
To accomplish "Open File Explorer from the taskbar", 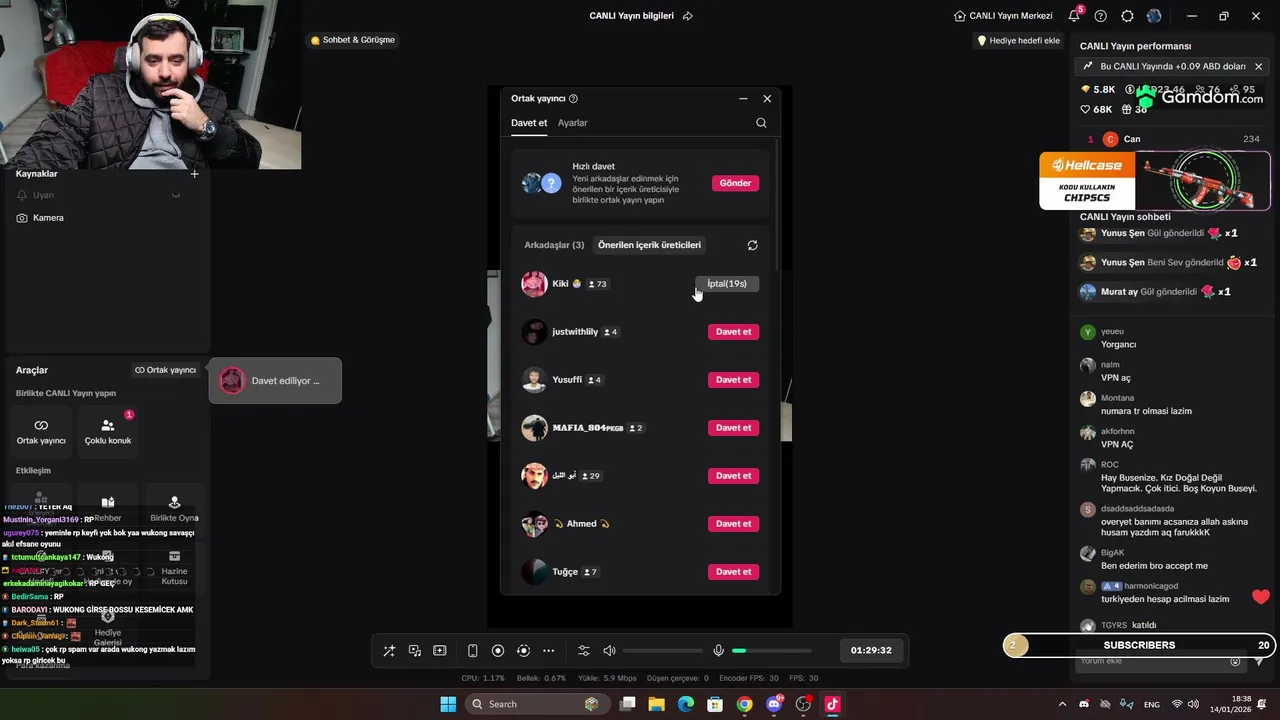I will (x=657, y=704).
